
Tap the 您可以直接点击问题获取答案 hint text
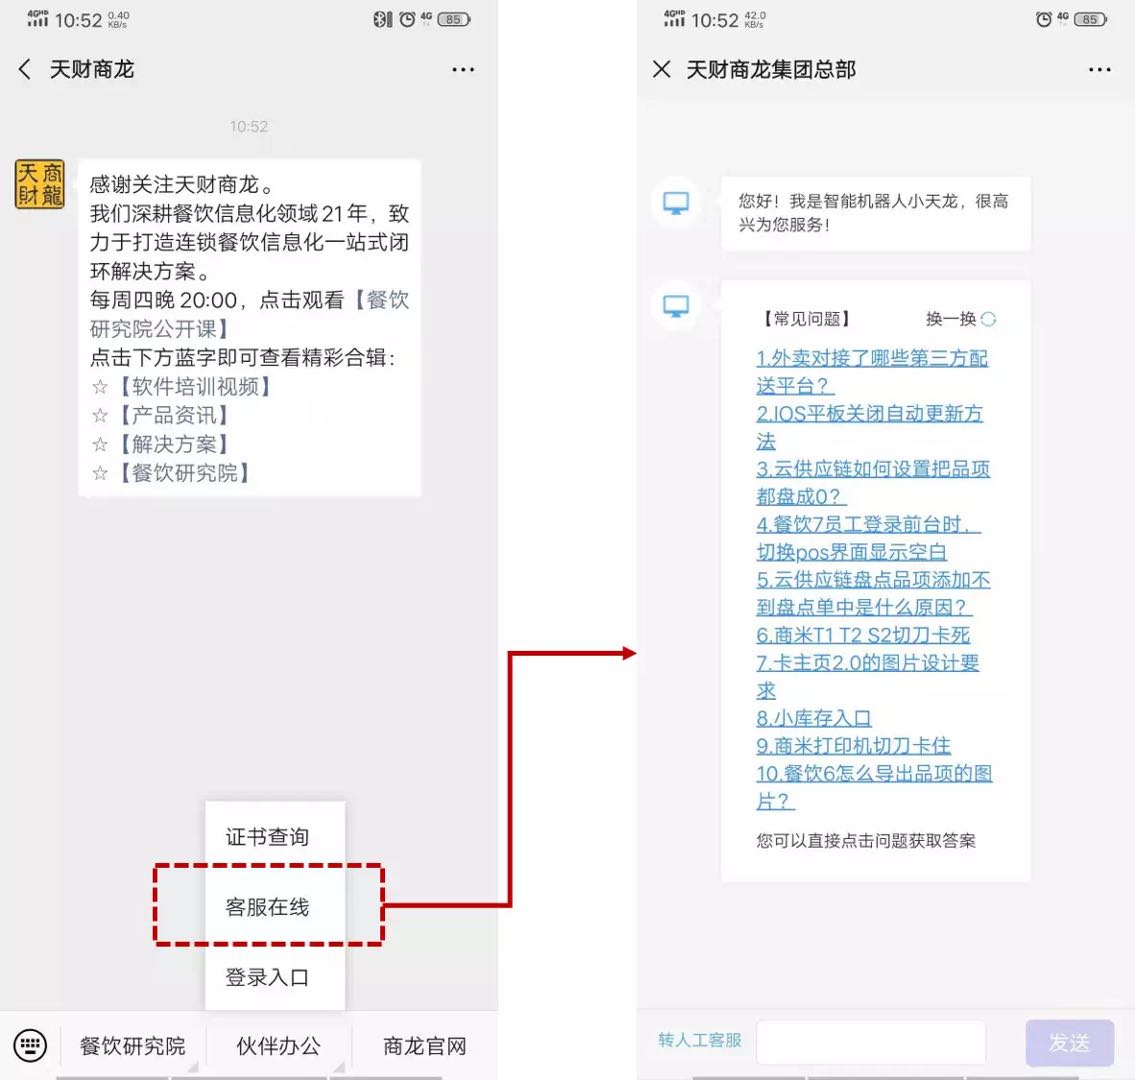point(866,840)
